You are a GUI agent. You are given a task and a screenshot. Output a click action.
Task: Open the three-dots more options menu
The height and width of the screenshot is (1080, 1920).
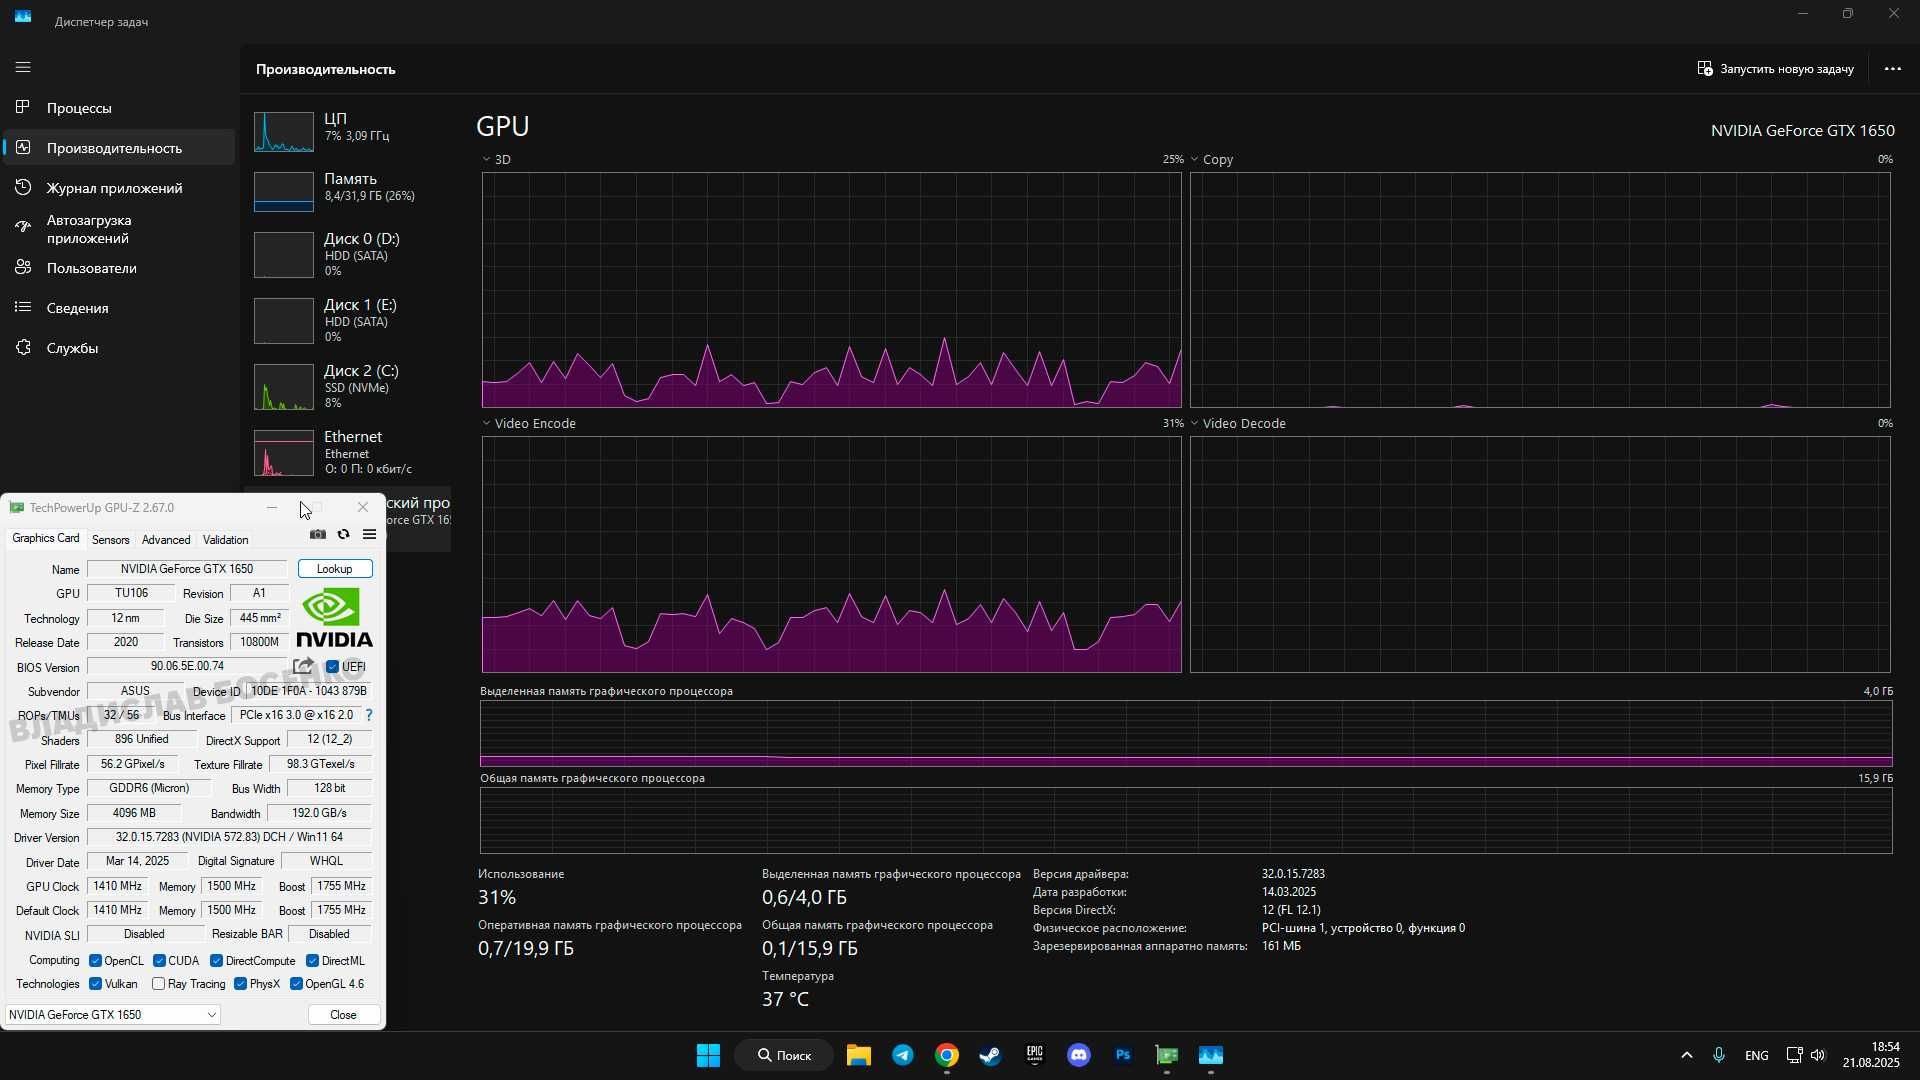[1892, 69]
